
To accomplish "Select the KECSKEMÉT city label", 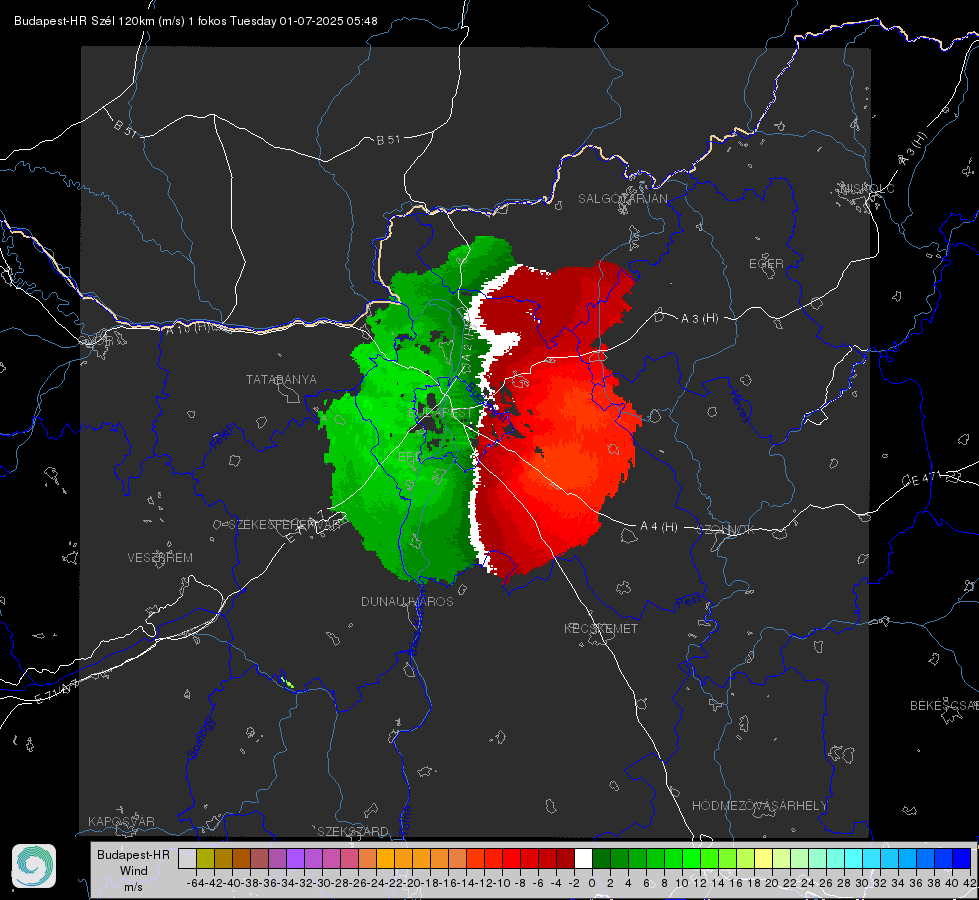I will [x=601, y=629].
